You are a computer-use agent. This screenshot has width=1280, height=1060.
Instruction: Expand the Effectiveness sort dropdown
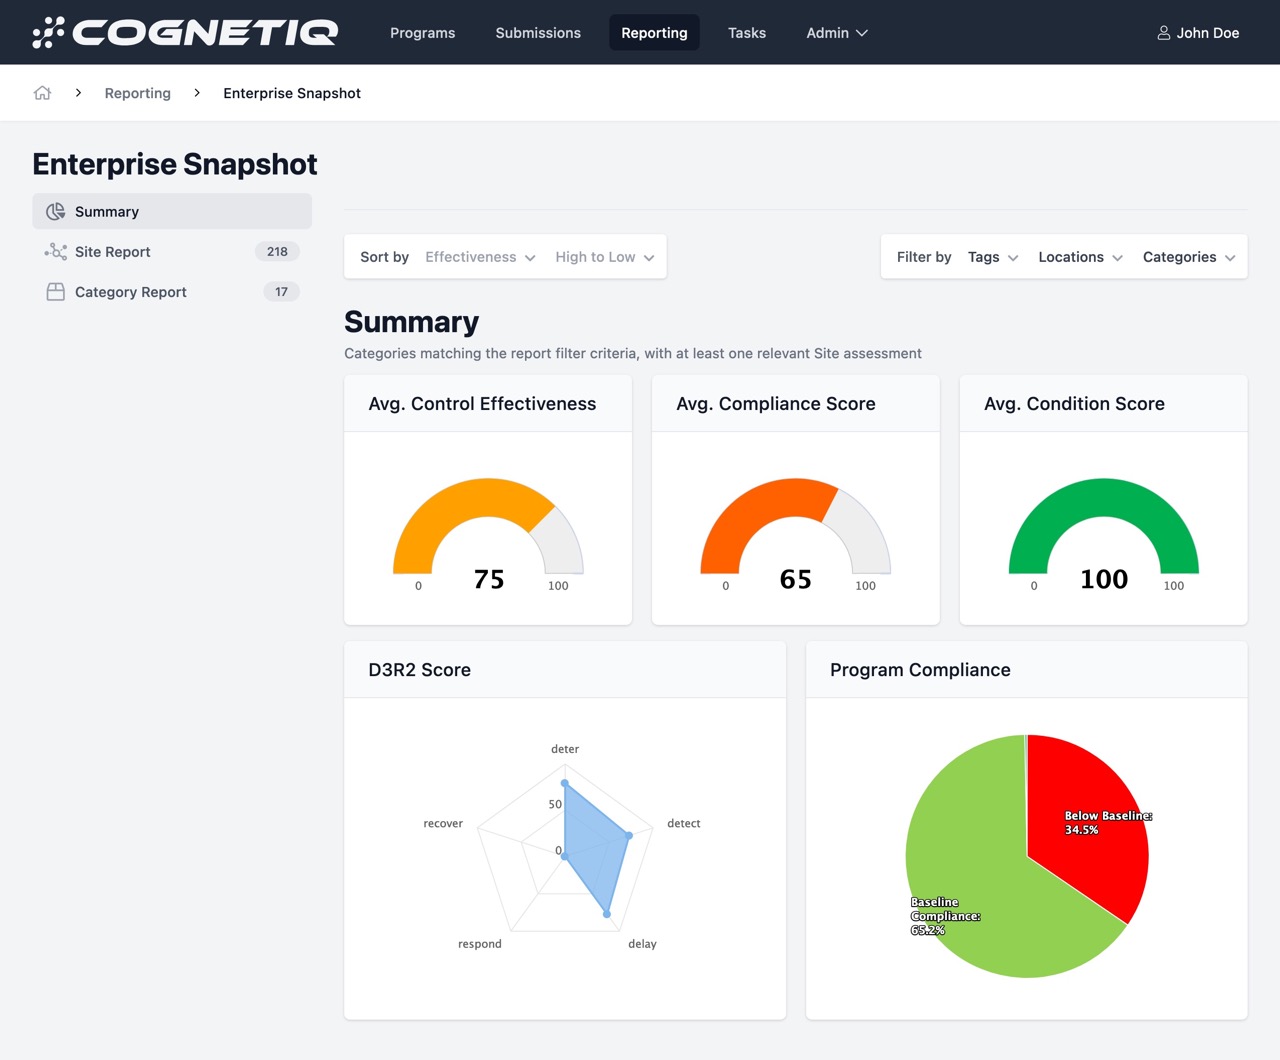click(x=480, y=257)
